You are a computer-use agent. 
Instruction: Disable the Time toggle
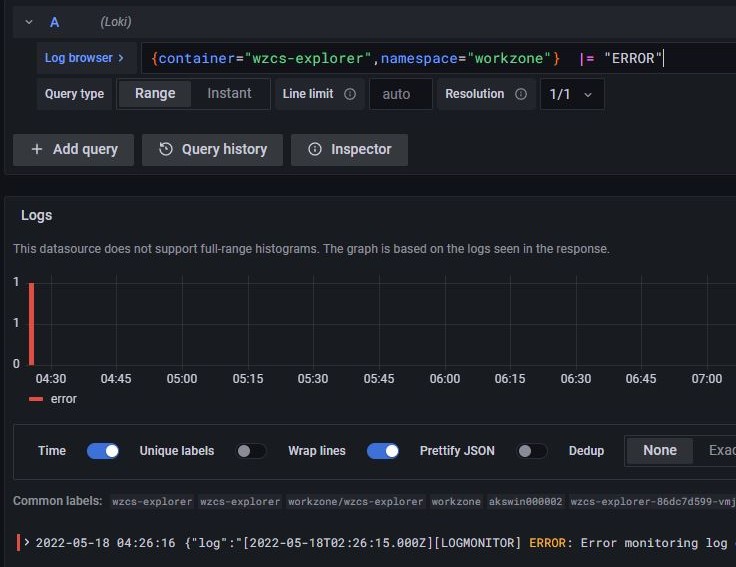(x=103, y=451)
